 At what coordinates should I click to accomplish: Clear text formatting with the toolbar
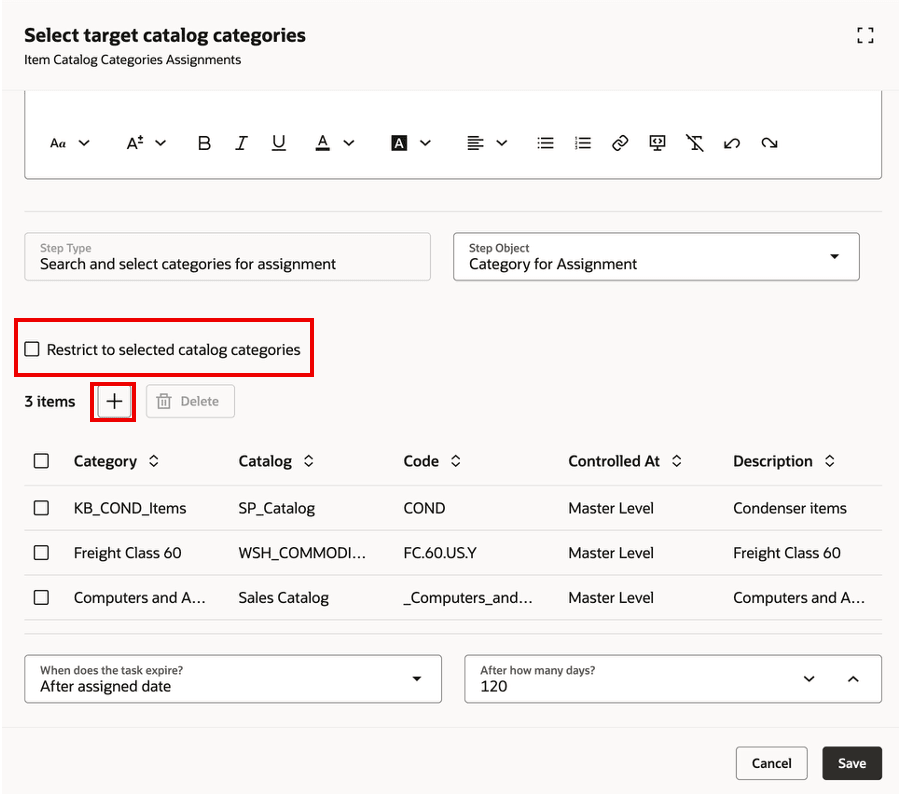pos(695,143)
